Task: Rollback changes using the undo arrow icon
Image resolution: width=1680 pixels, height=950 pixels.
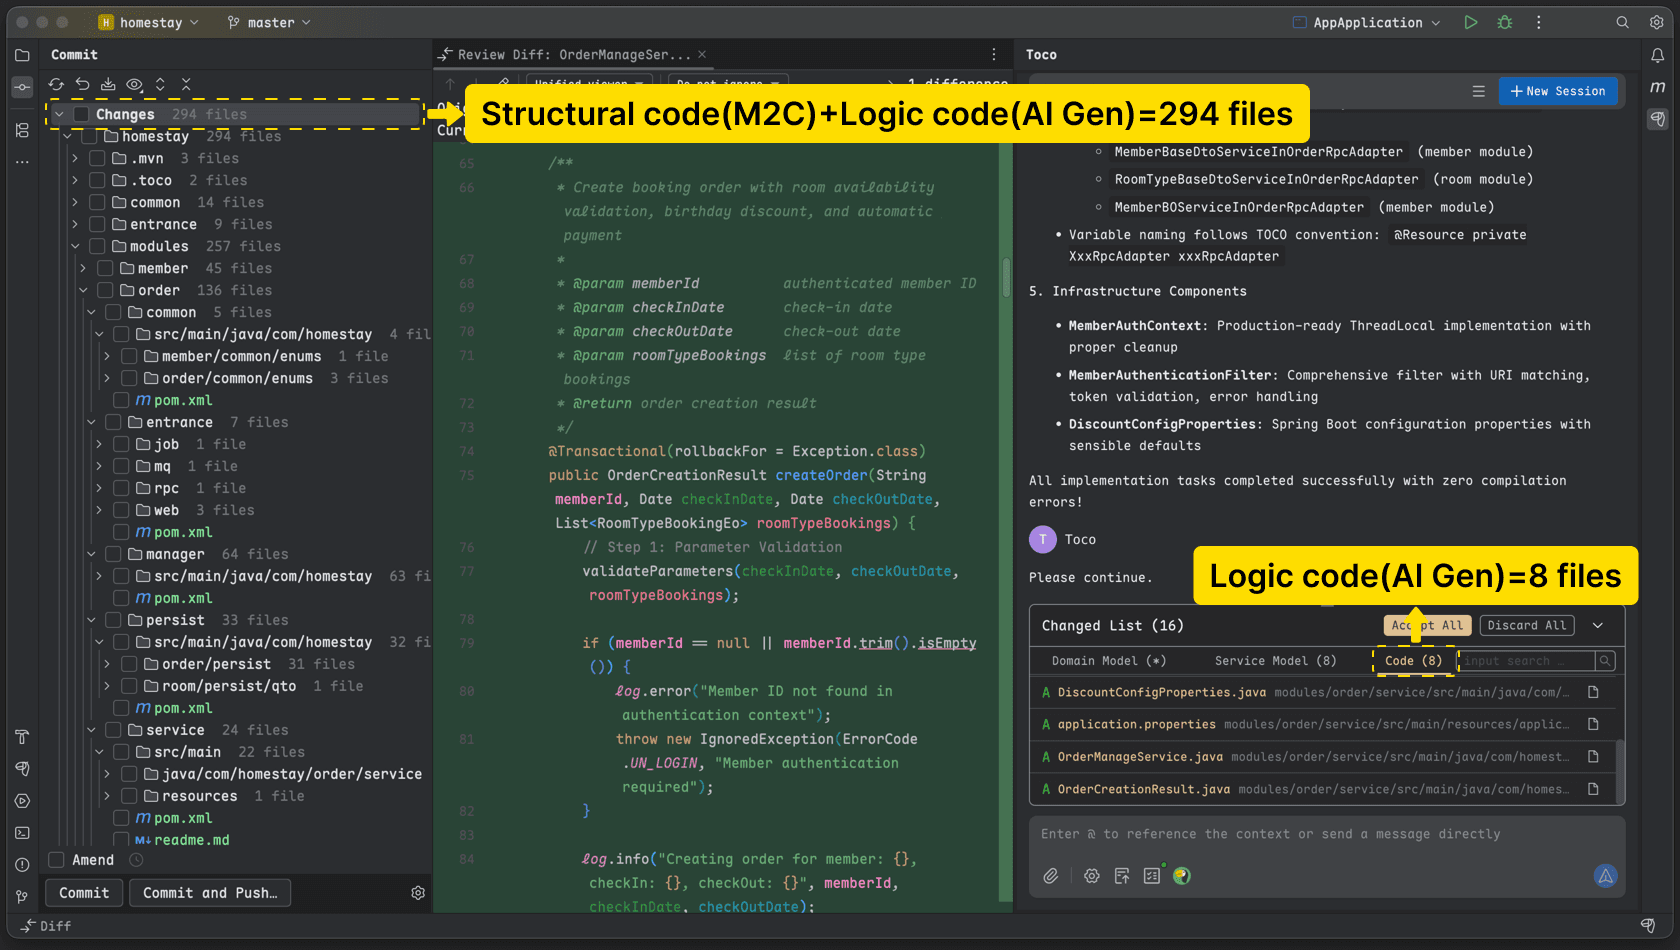Action: coord(82,84)
